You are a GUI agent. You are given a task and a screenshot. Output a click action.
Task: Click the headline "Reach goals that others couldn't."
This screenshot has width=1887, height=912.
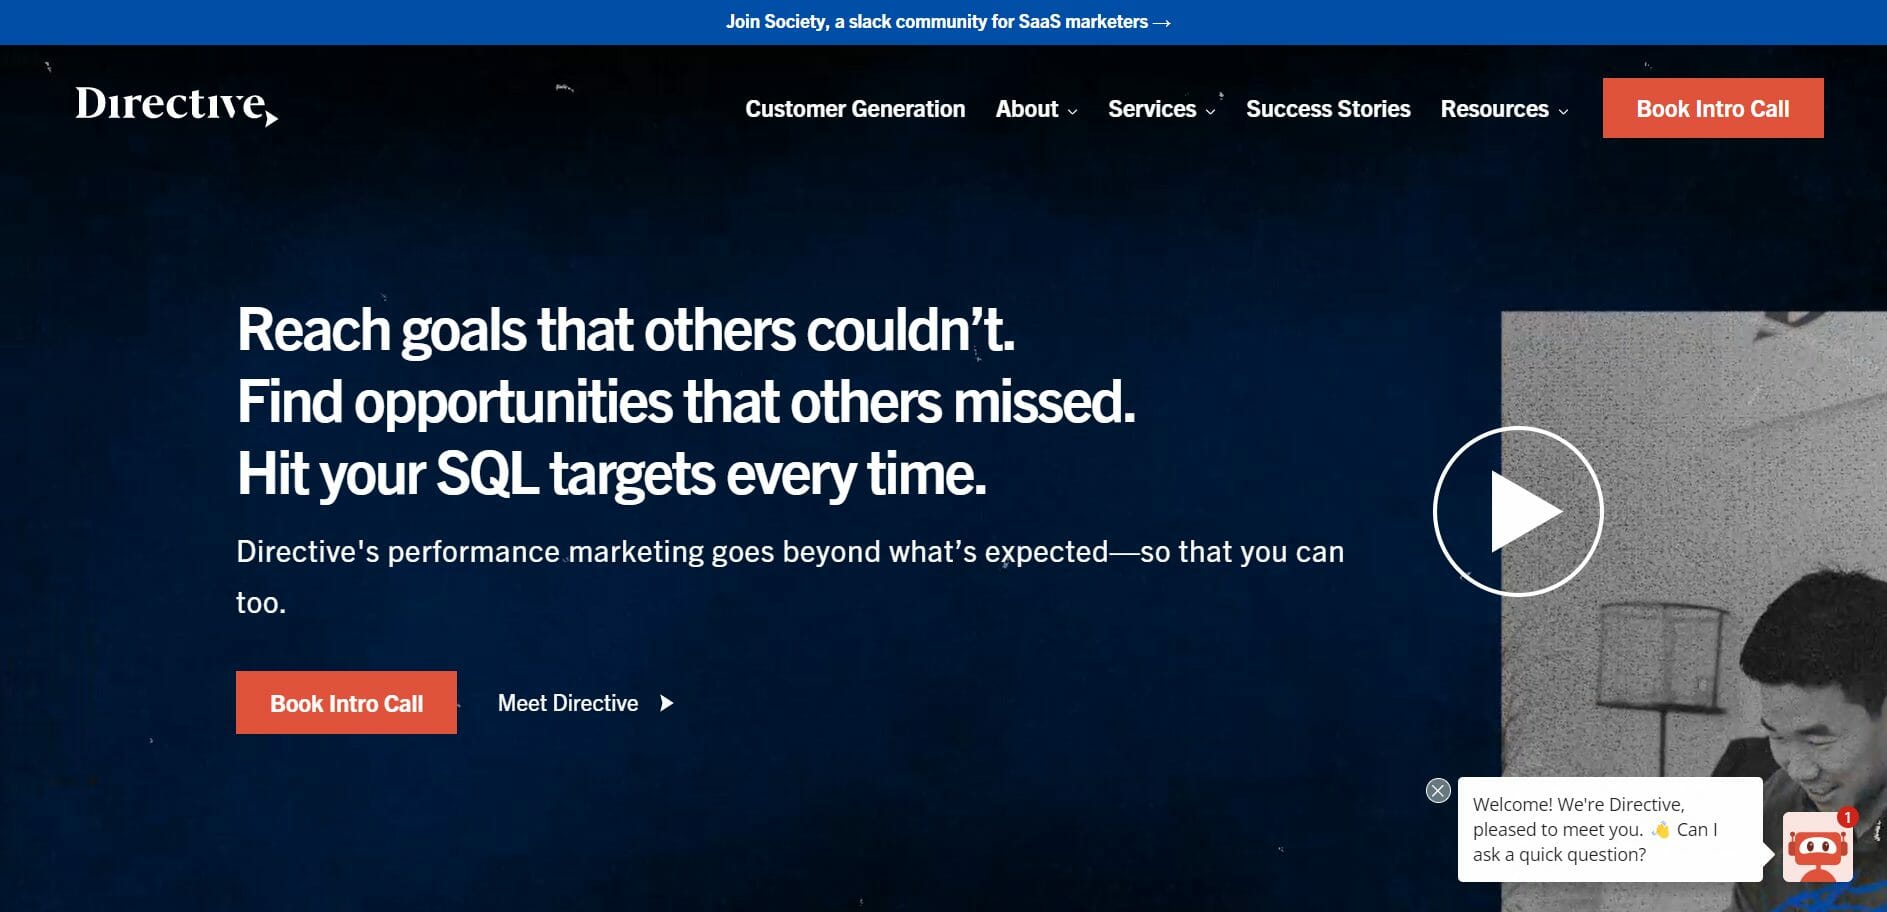coord(626,330)
